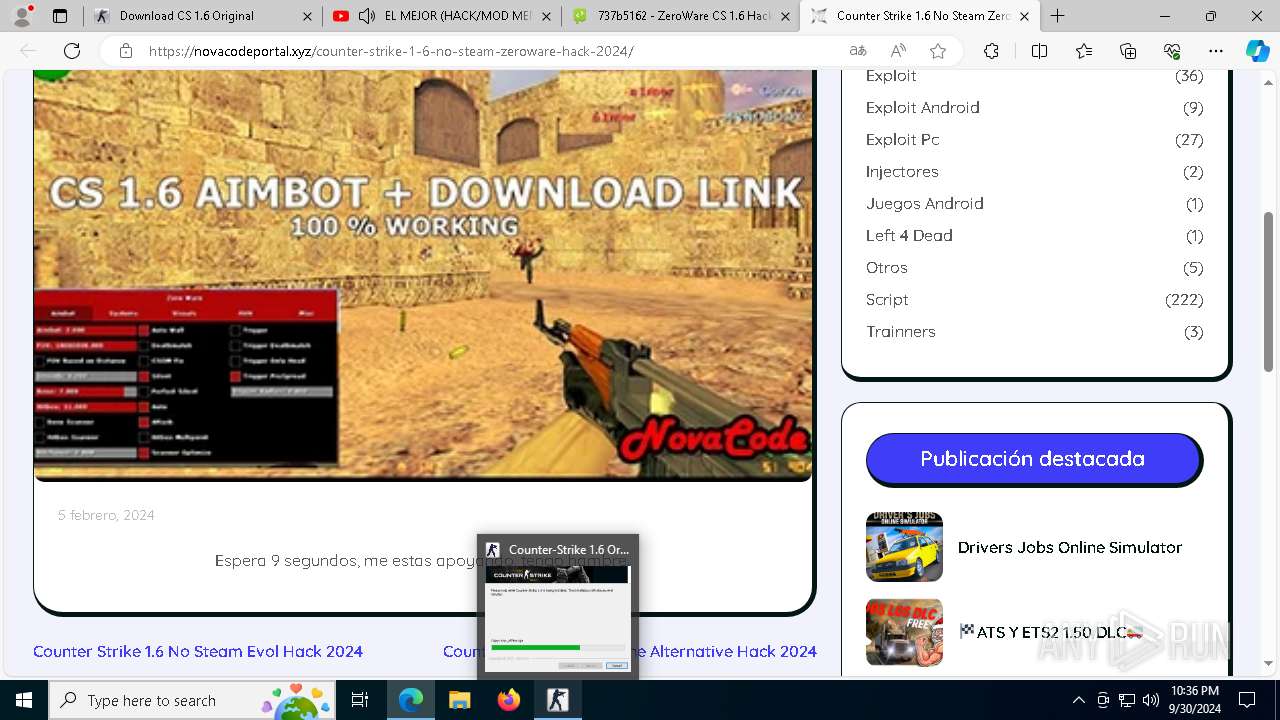Open File Explorer from taskbar
1280x720 pixels.
pyautogui.click(x=459, y=700)
